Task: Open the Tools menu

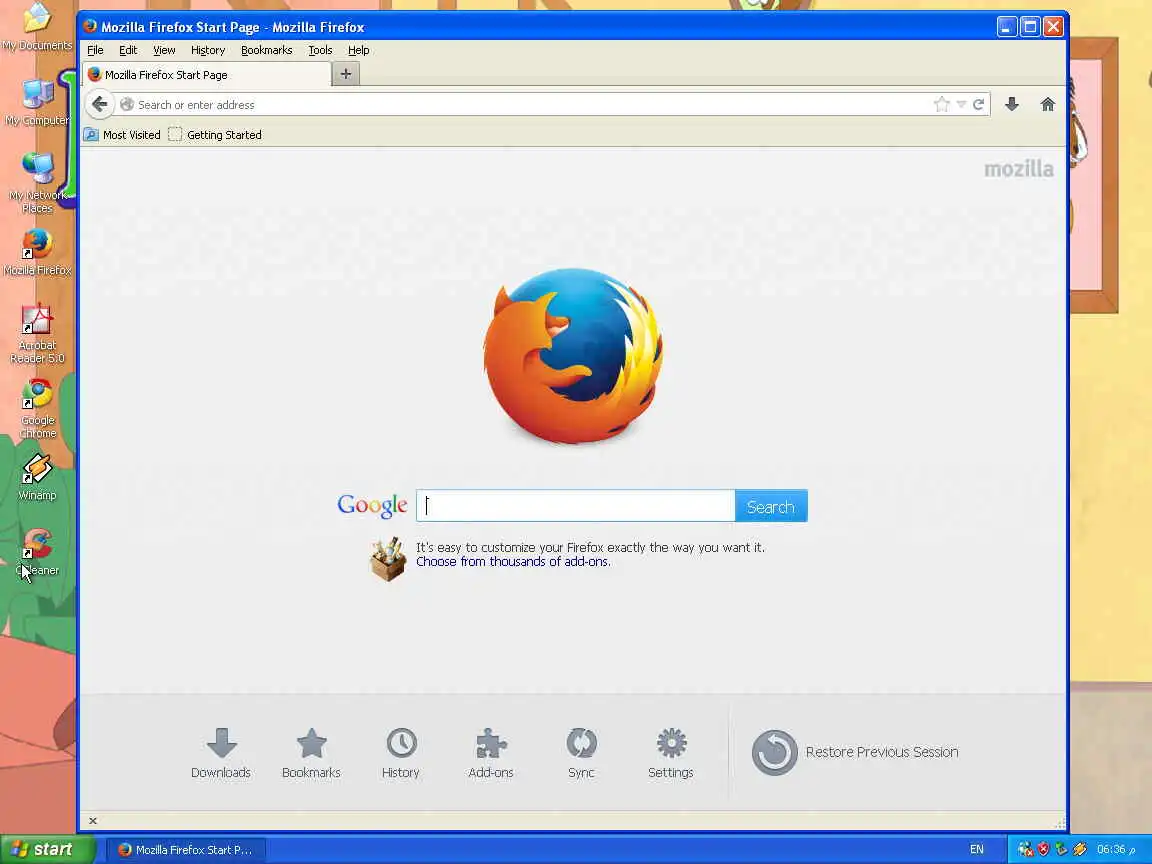Action: point(320,50)
